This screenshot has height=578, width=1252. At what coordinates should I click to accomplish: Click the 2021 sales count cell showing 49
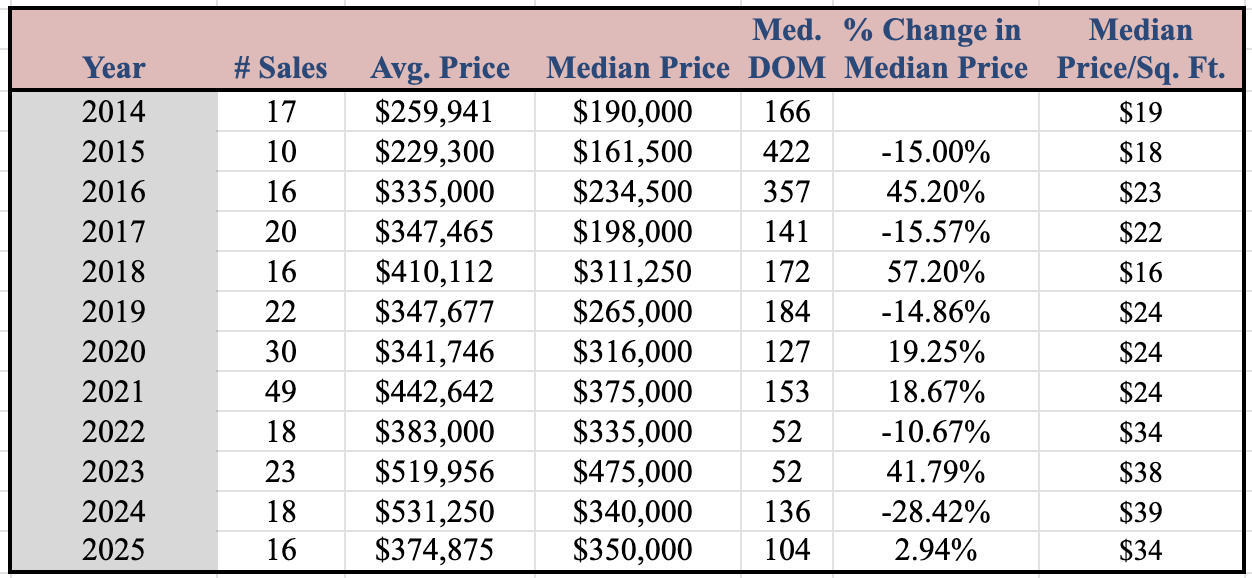pyautogui.click(x=281, y=391)
